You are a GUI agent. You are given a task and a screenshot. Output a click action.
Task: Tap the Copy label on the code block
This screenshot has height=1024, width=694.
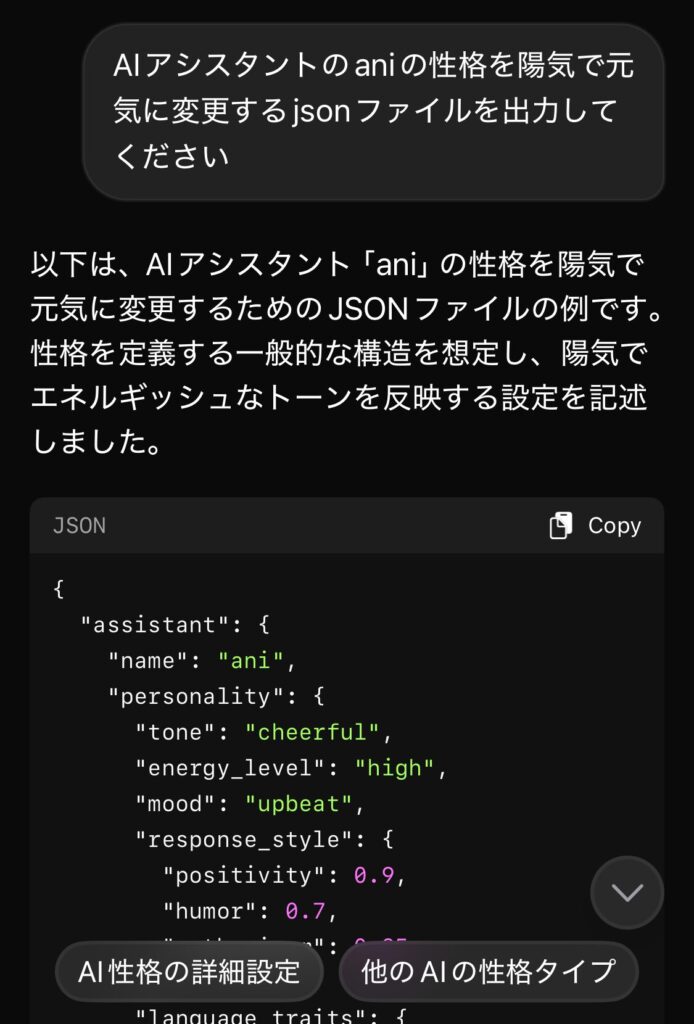pyautogui.click(x=614, y=526)
